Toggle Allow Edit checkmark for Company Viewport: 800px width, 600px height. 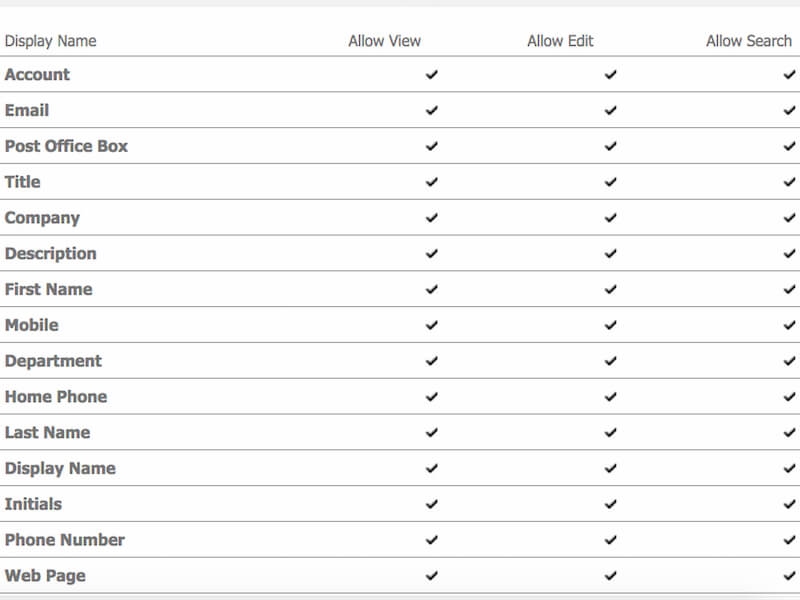point(610,218)
